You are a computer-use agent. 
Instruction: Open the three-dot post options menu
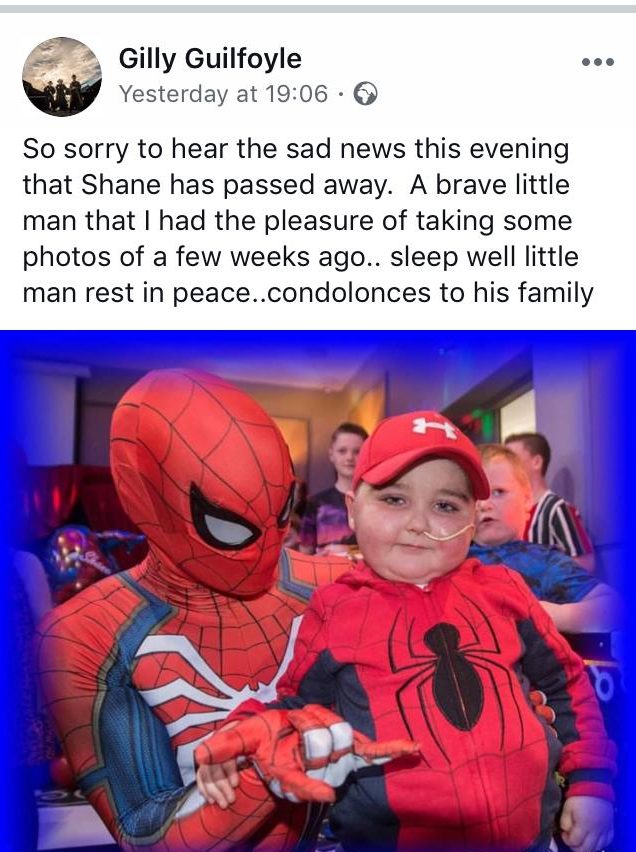(x=598, y=62)
